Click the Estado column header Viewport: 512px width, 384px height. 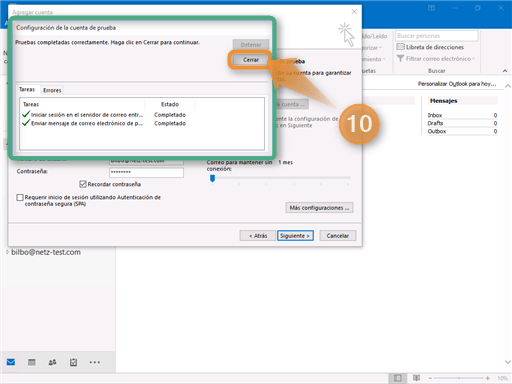point(170,104)
